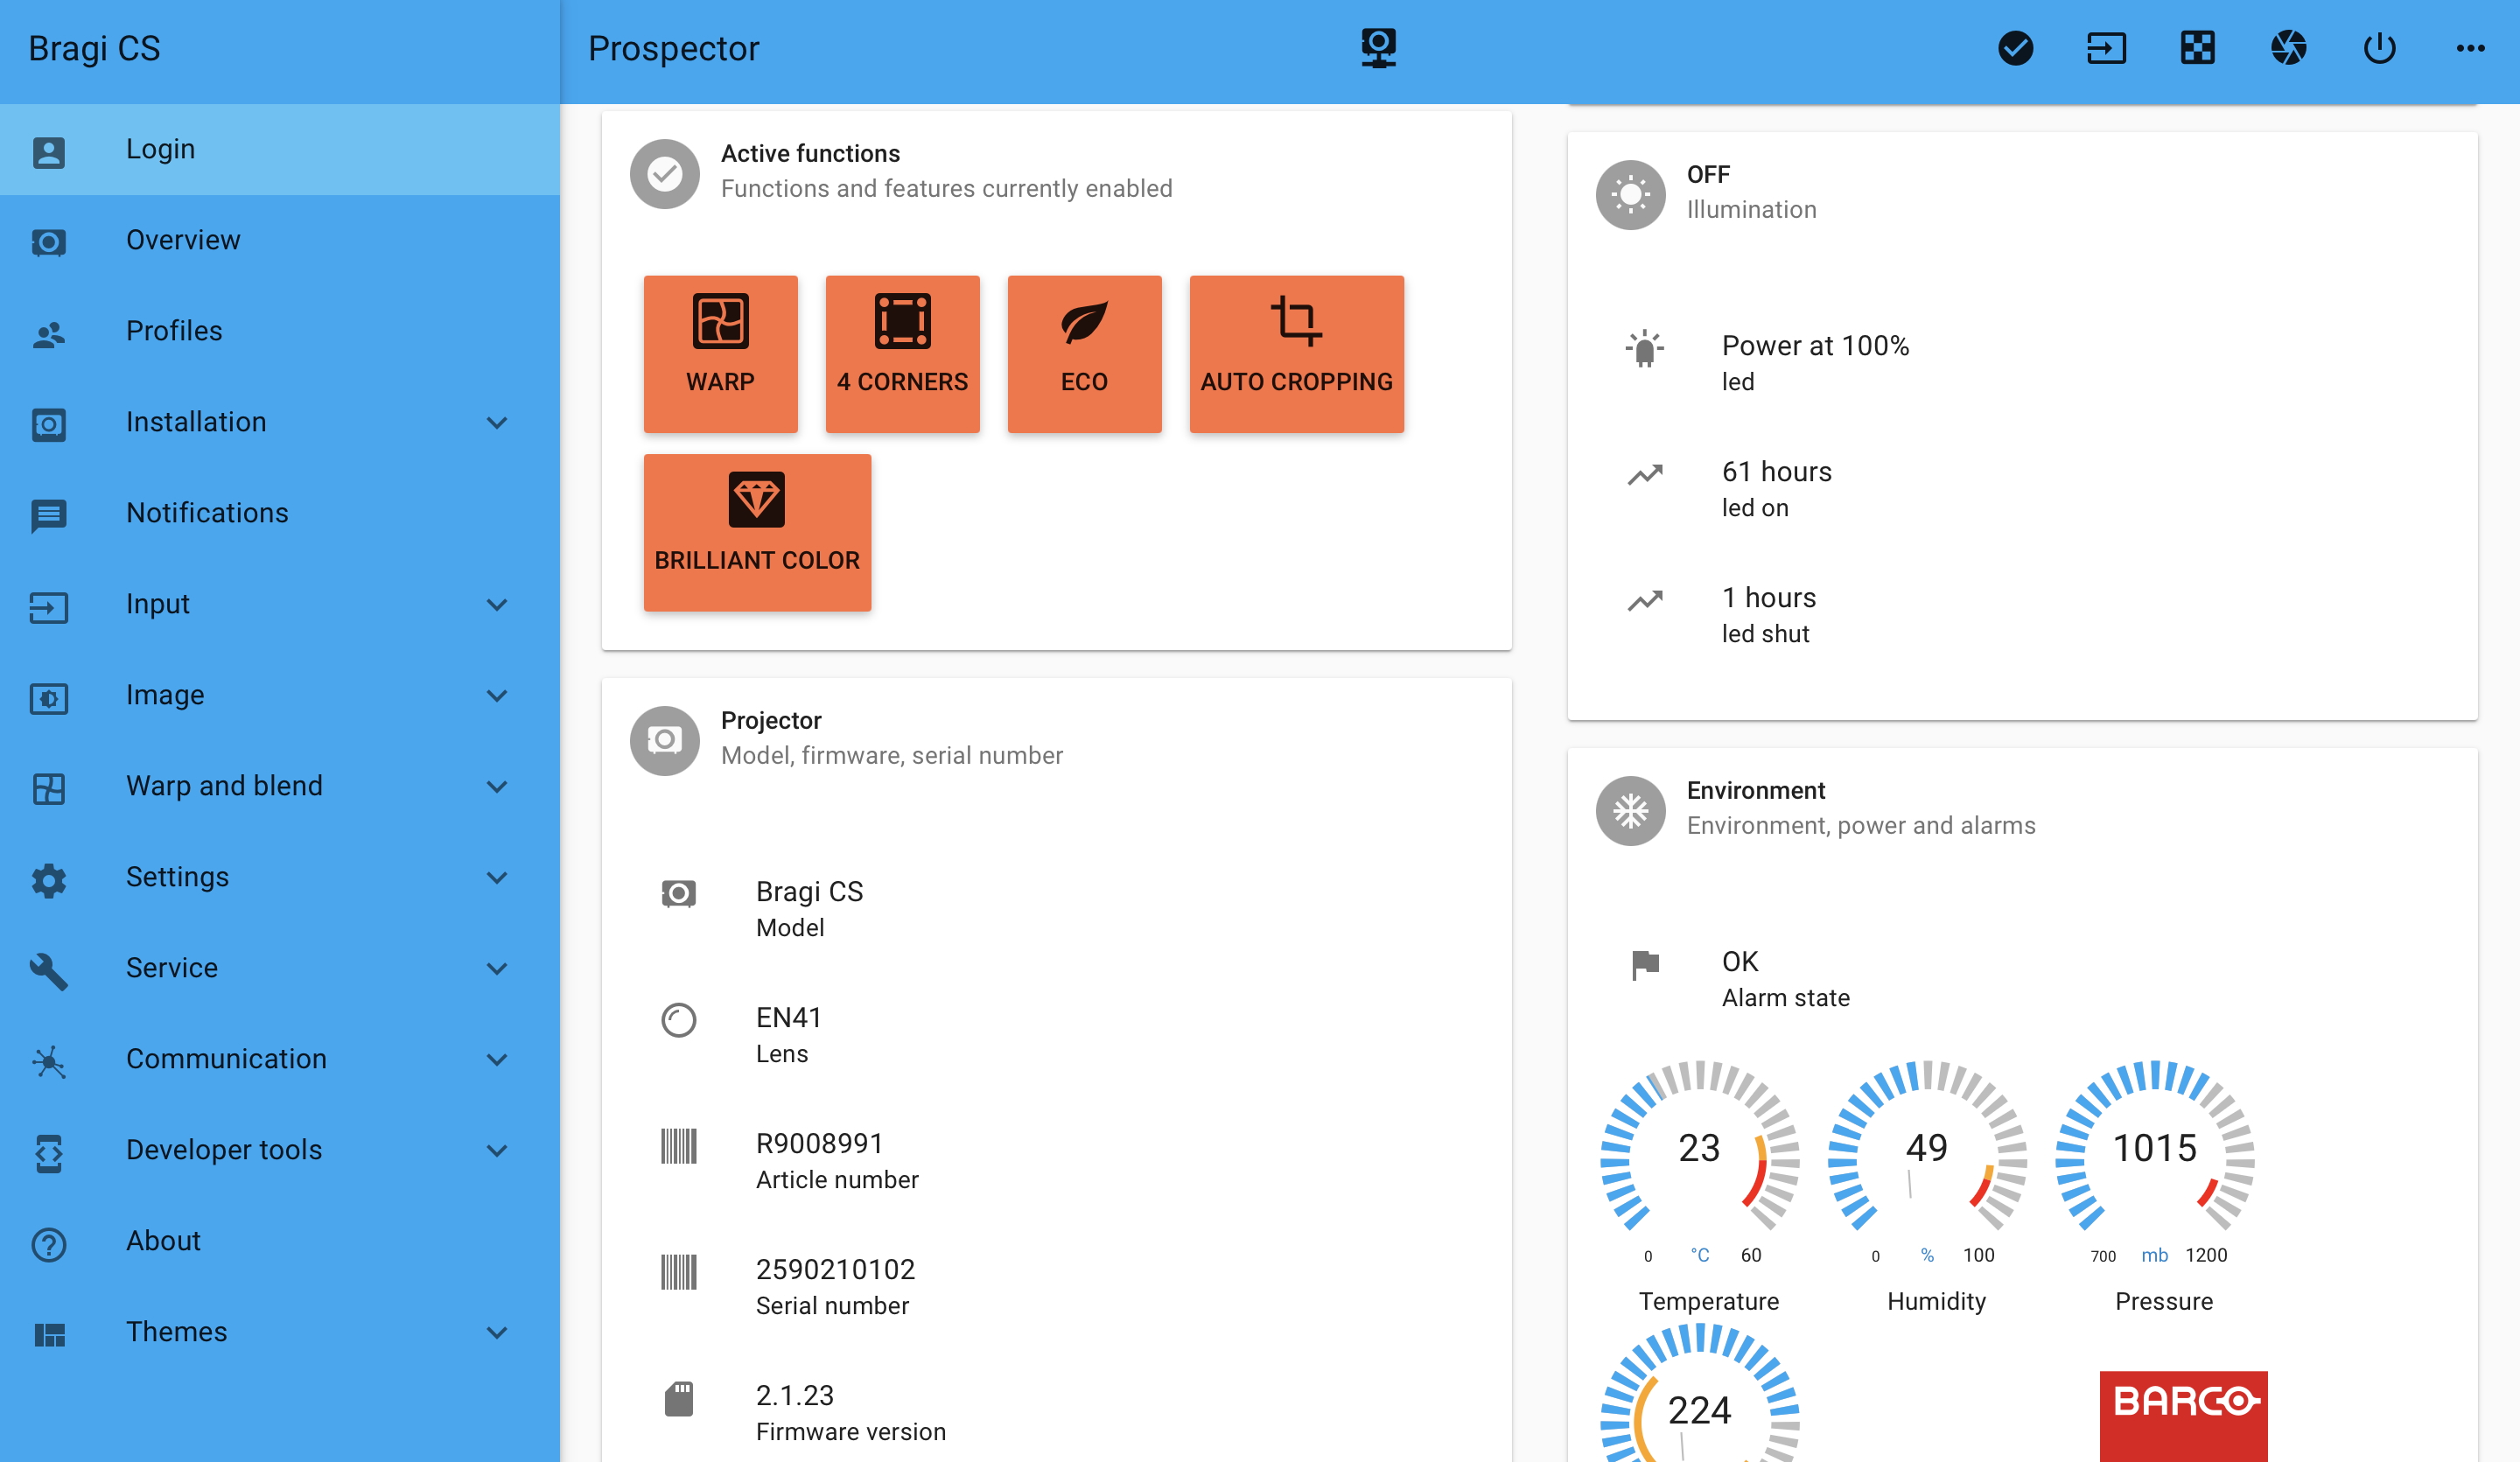Click the Serial number 2590210102 row
Viewport: 2520px width, 1462px height.
pos(1057,1287)
